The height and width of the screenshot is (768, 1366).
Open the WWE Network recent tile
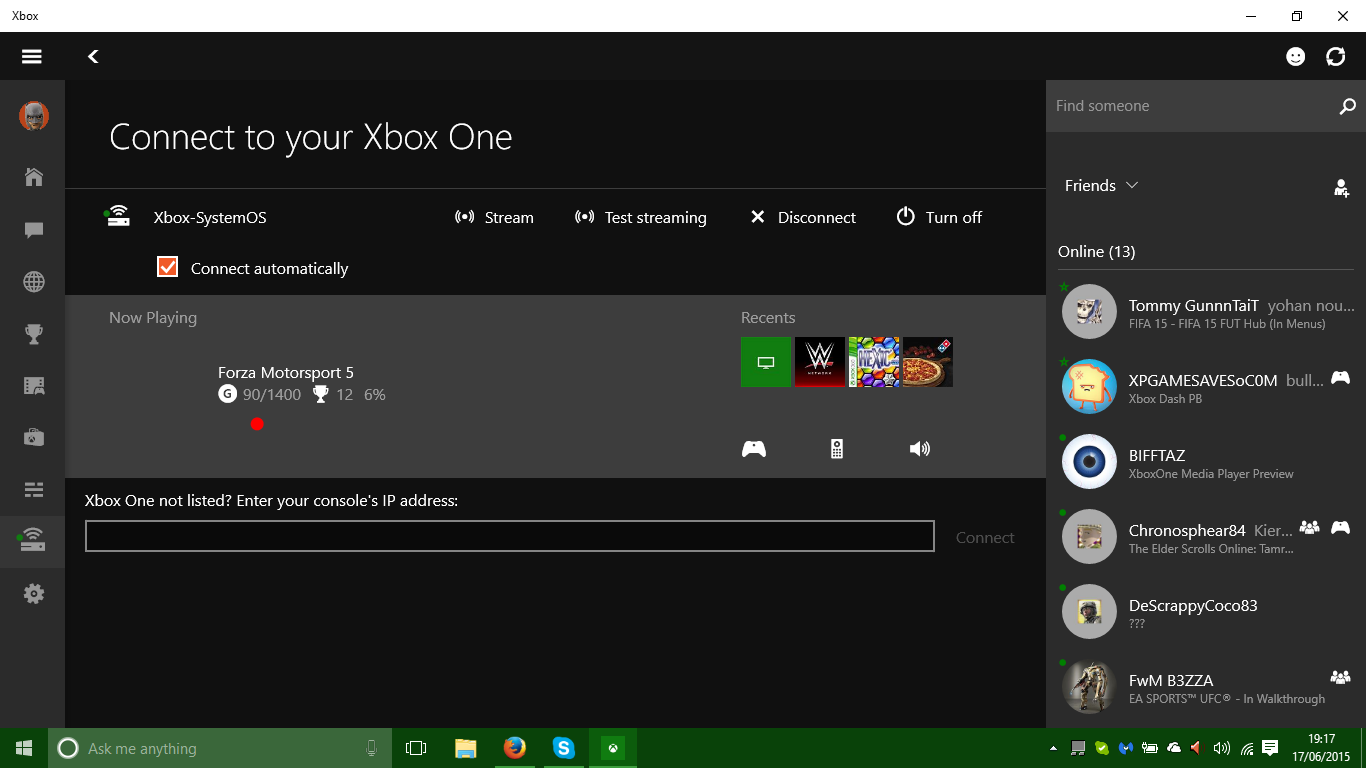[820, 362]
